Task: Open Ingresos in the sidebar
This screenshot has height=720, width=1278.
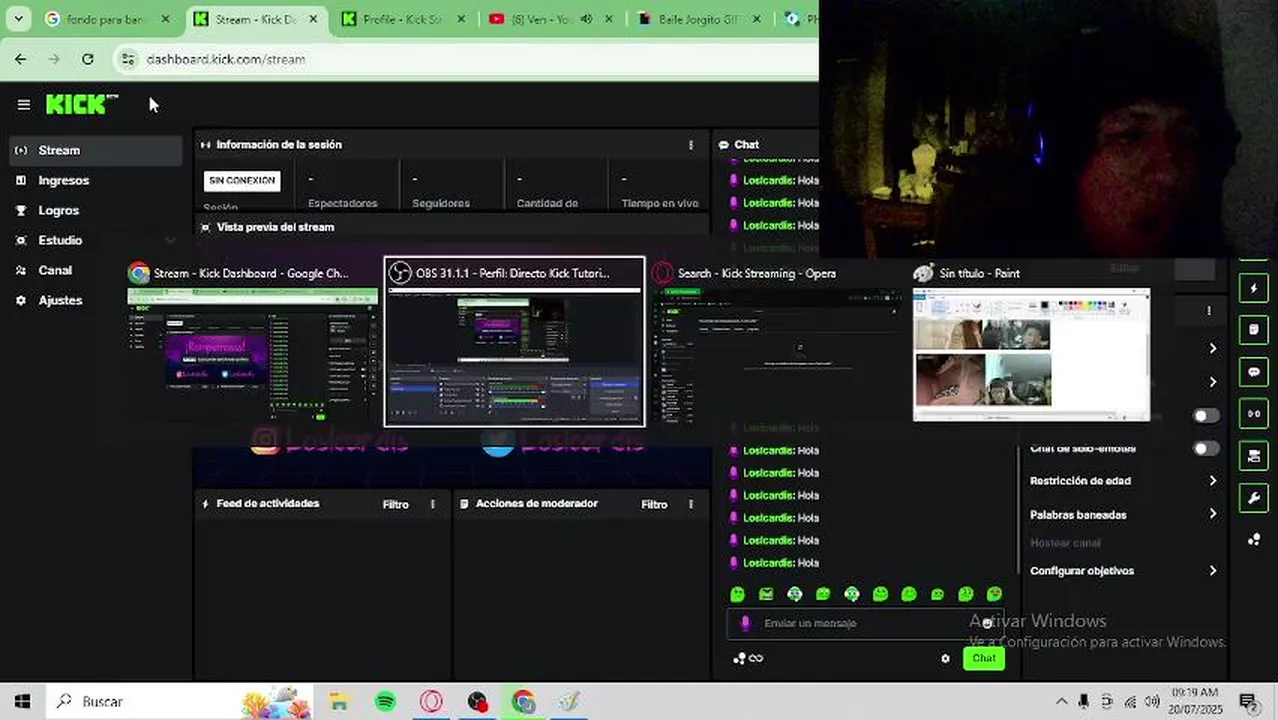Action: click(x=96, y=180)
